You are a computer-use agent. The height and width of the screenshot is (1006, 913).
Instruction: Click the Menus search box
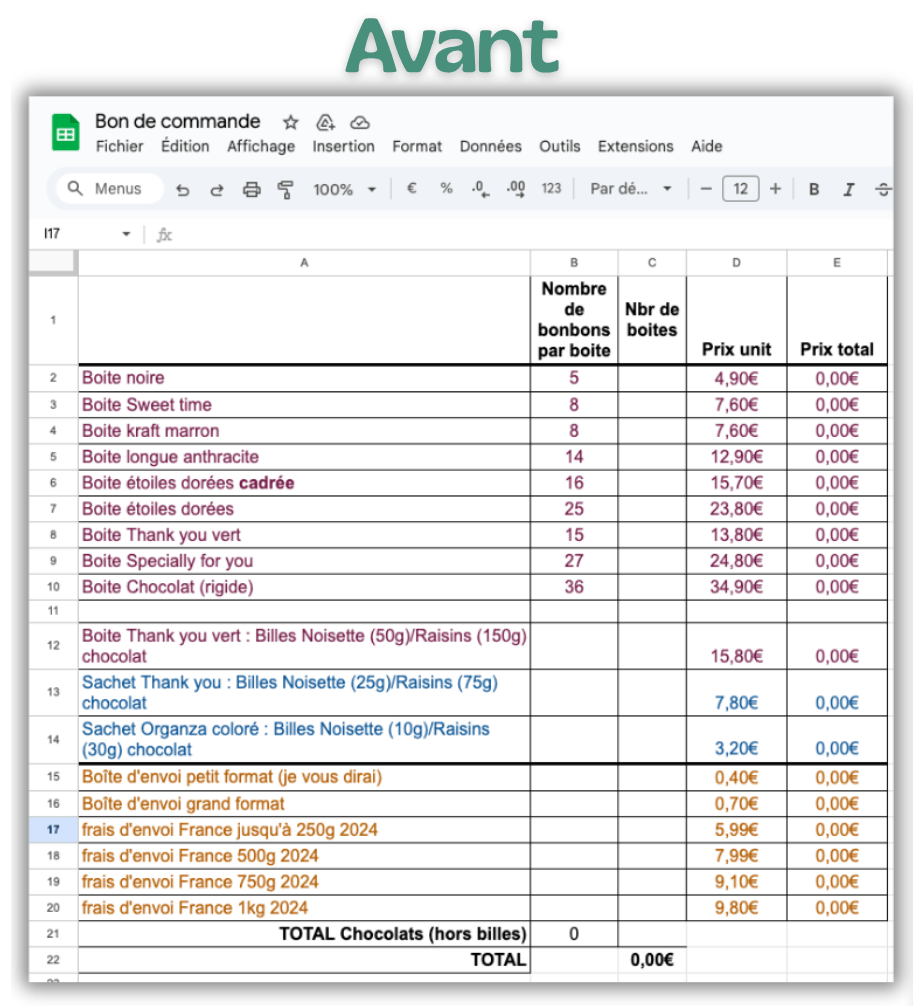pos(107,188)
